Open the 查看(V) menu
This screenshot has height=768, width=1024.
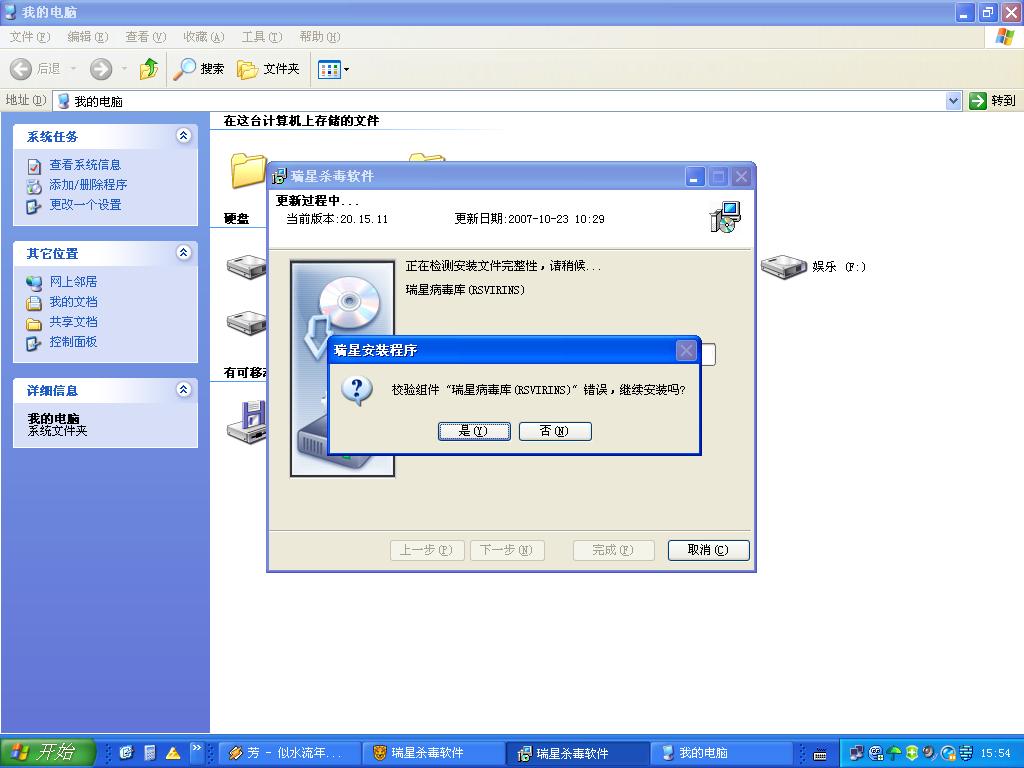click(x=146, y=37)
